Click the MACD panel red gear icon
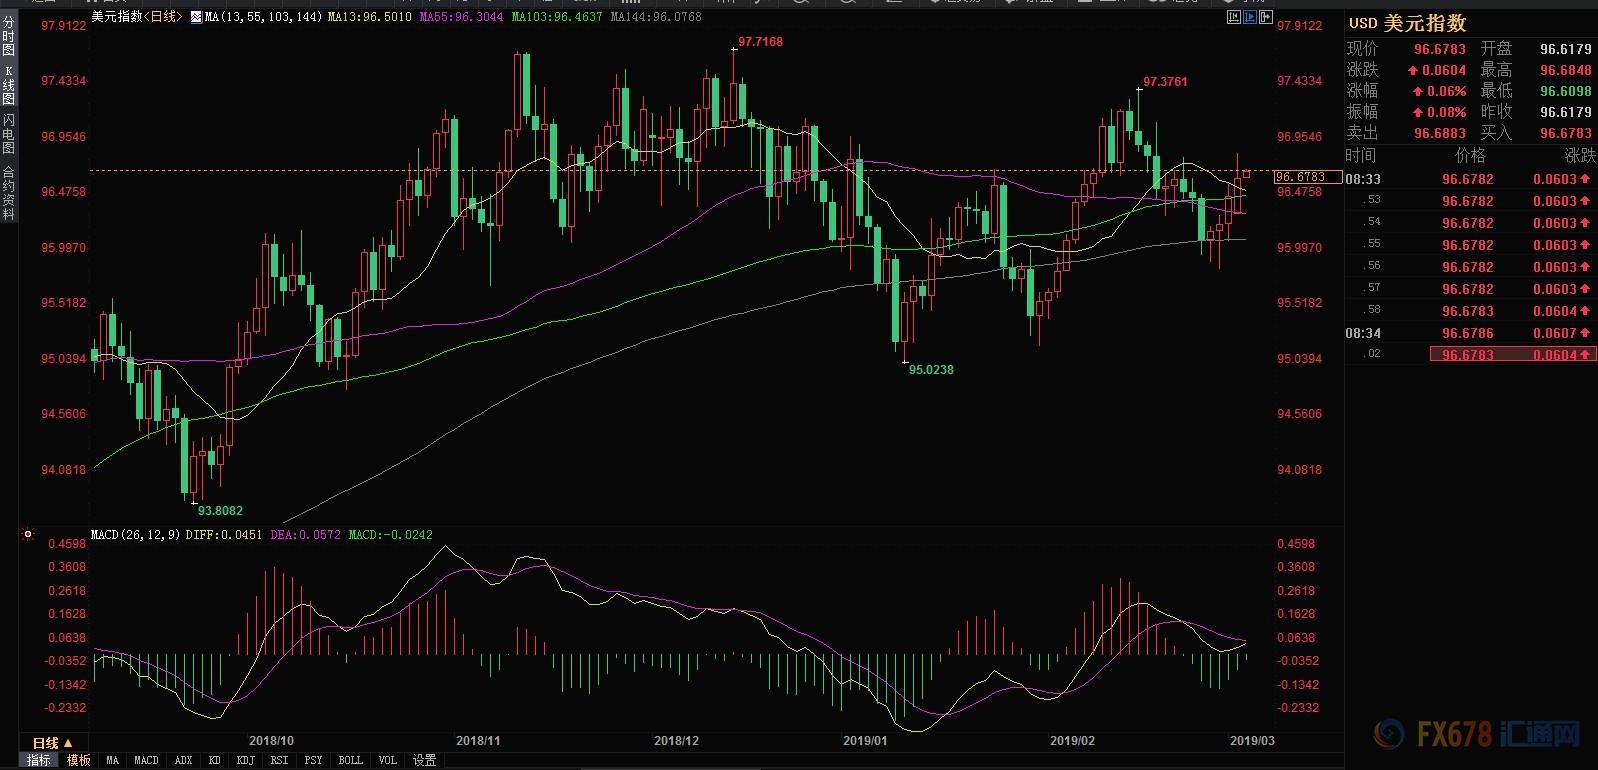 pos(28,535)
